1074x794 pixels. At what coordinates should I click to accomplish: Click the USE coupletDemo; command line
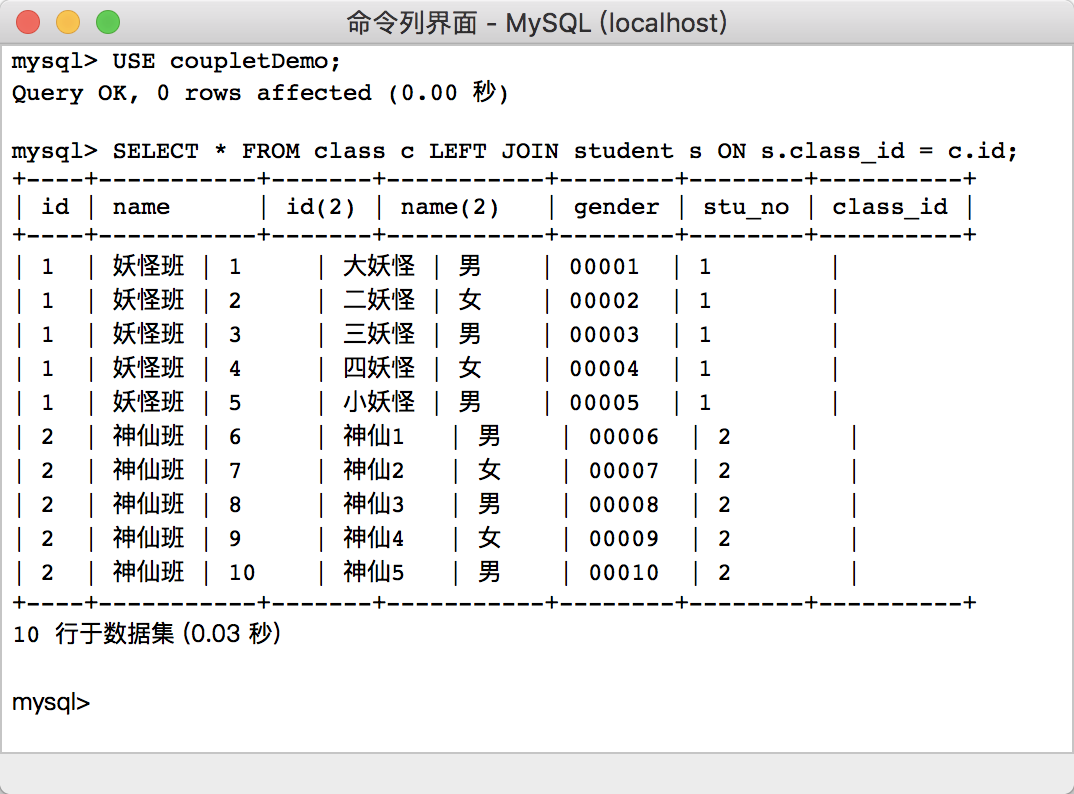coord(176,61)
